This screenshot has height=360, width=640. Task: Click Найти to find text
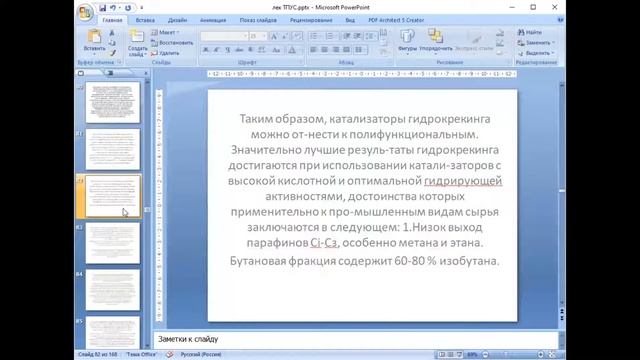530,32
